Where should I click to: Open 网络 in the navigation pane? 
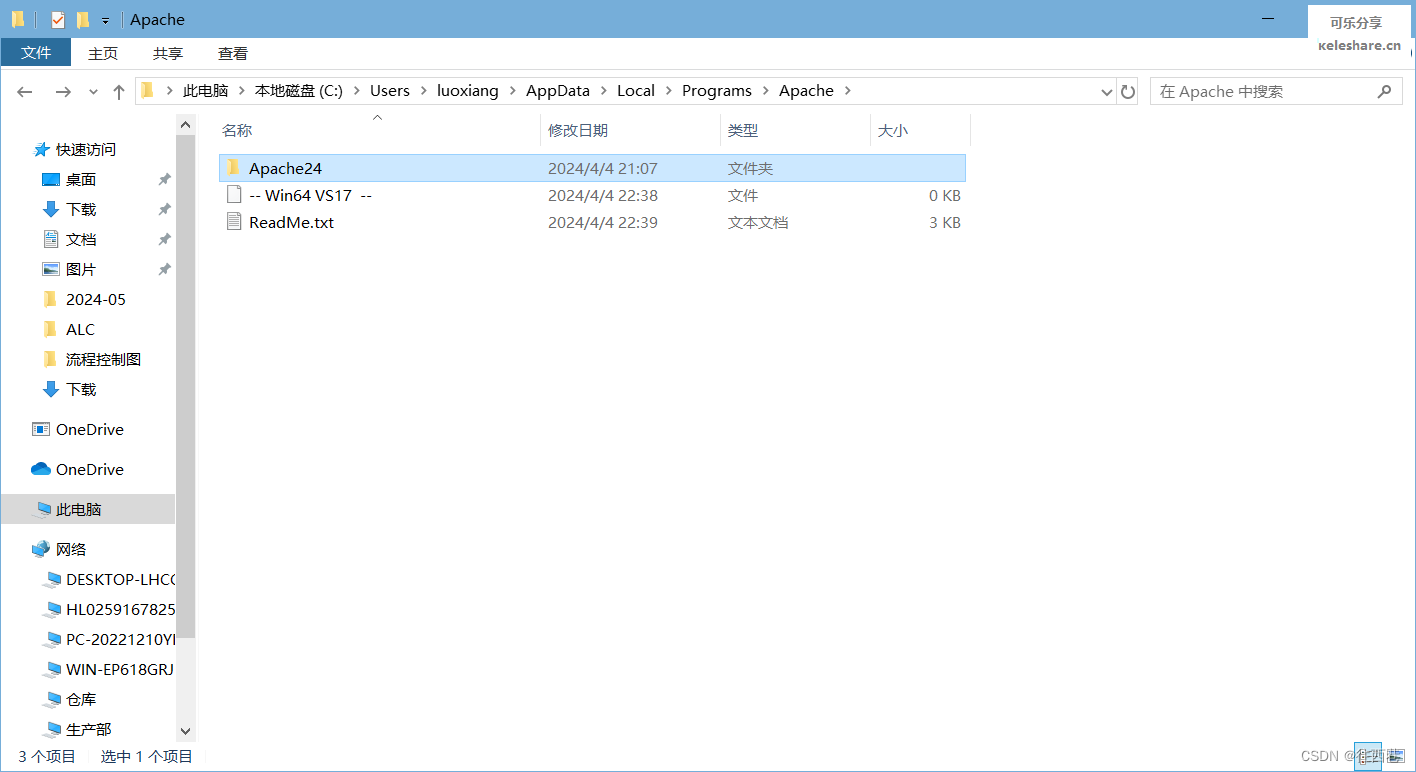tap(71, 549)
